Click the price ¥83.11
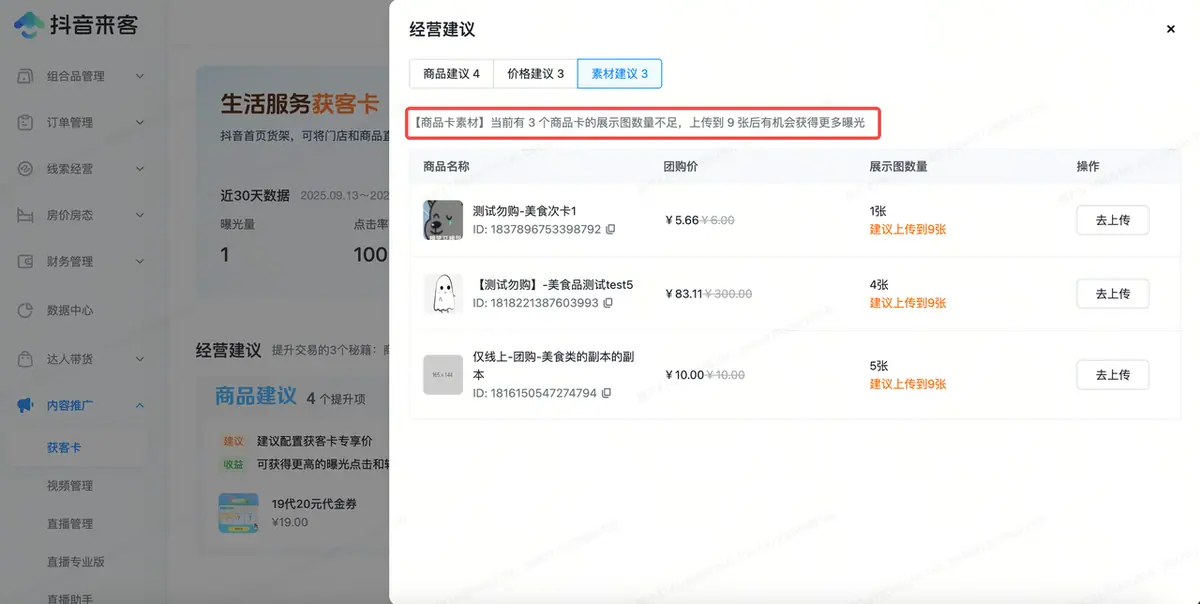 (x=685, y=294)
